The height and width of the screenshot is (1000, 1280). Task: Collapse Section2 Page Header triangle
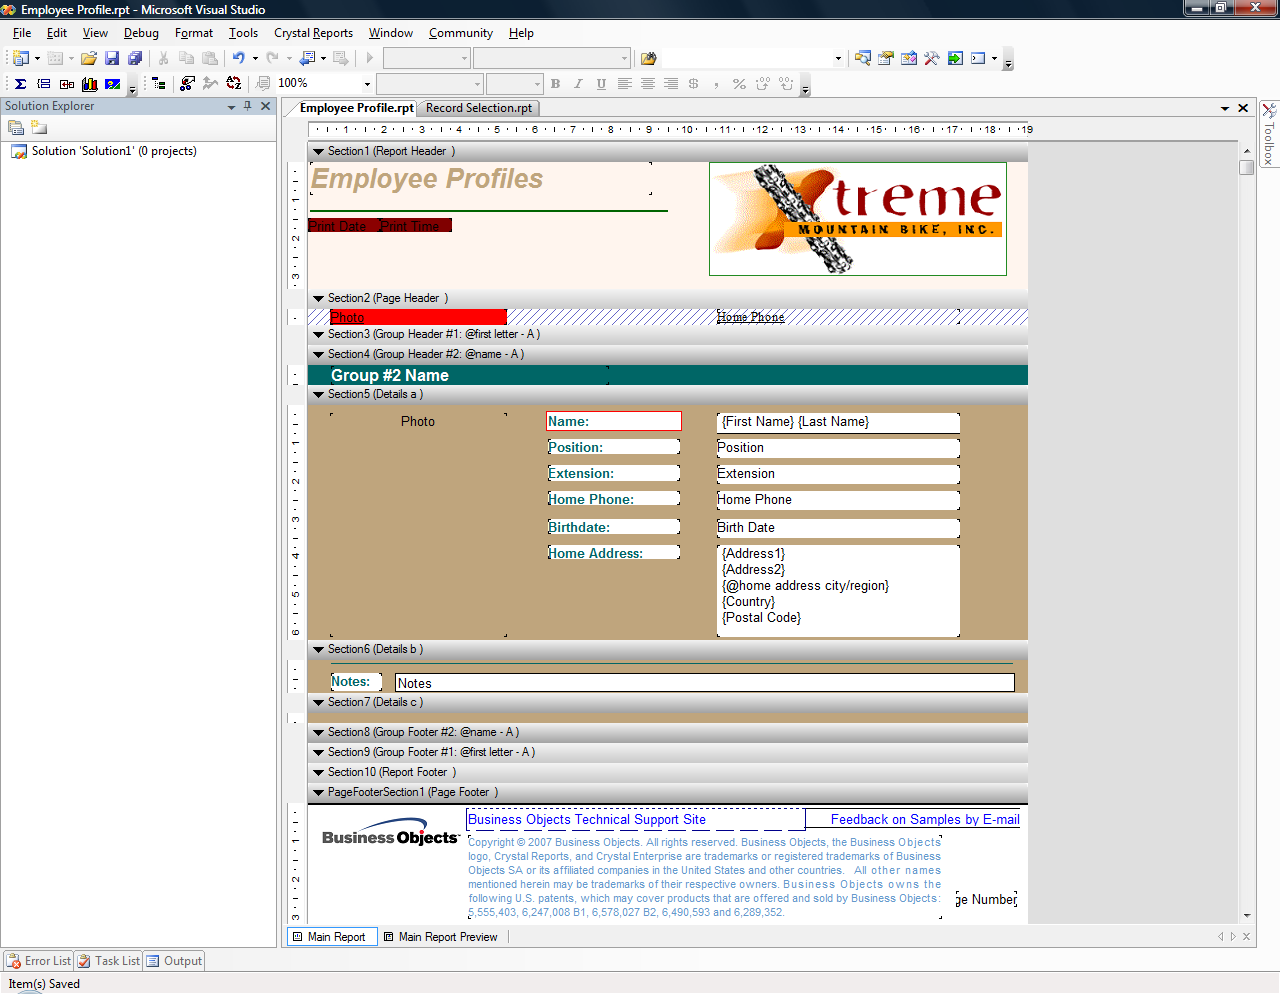[318, 299]
